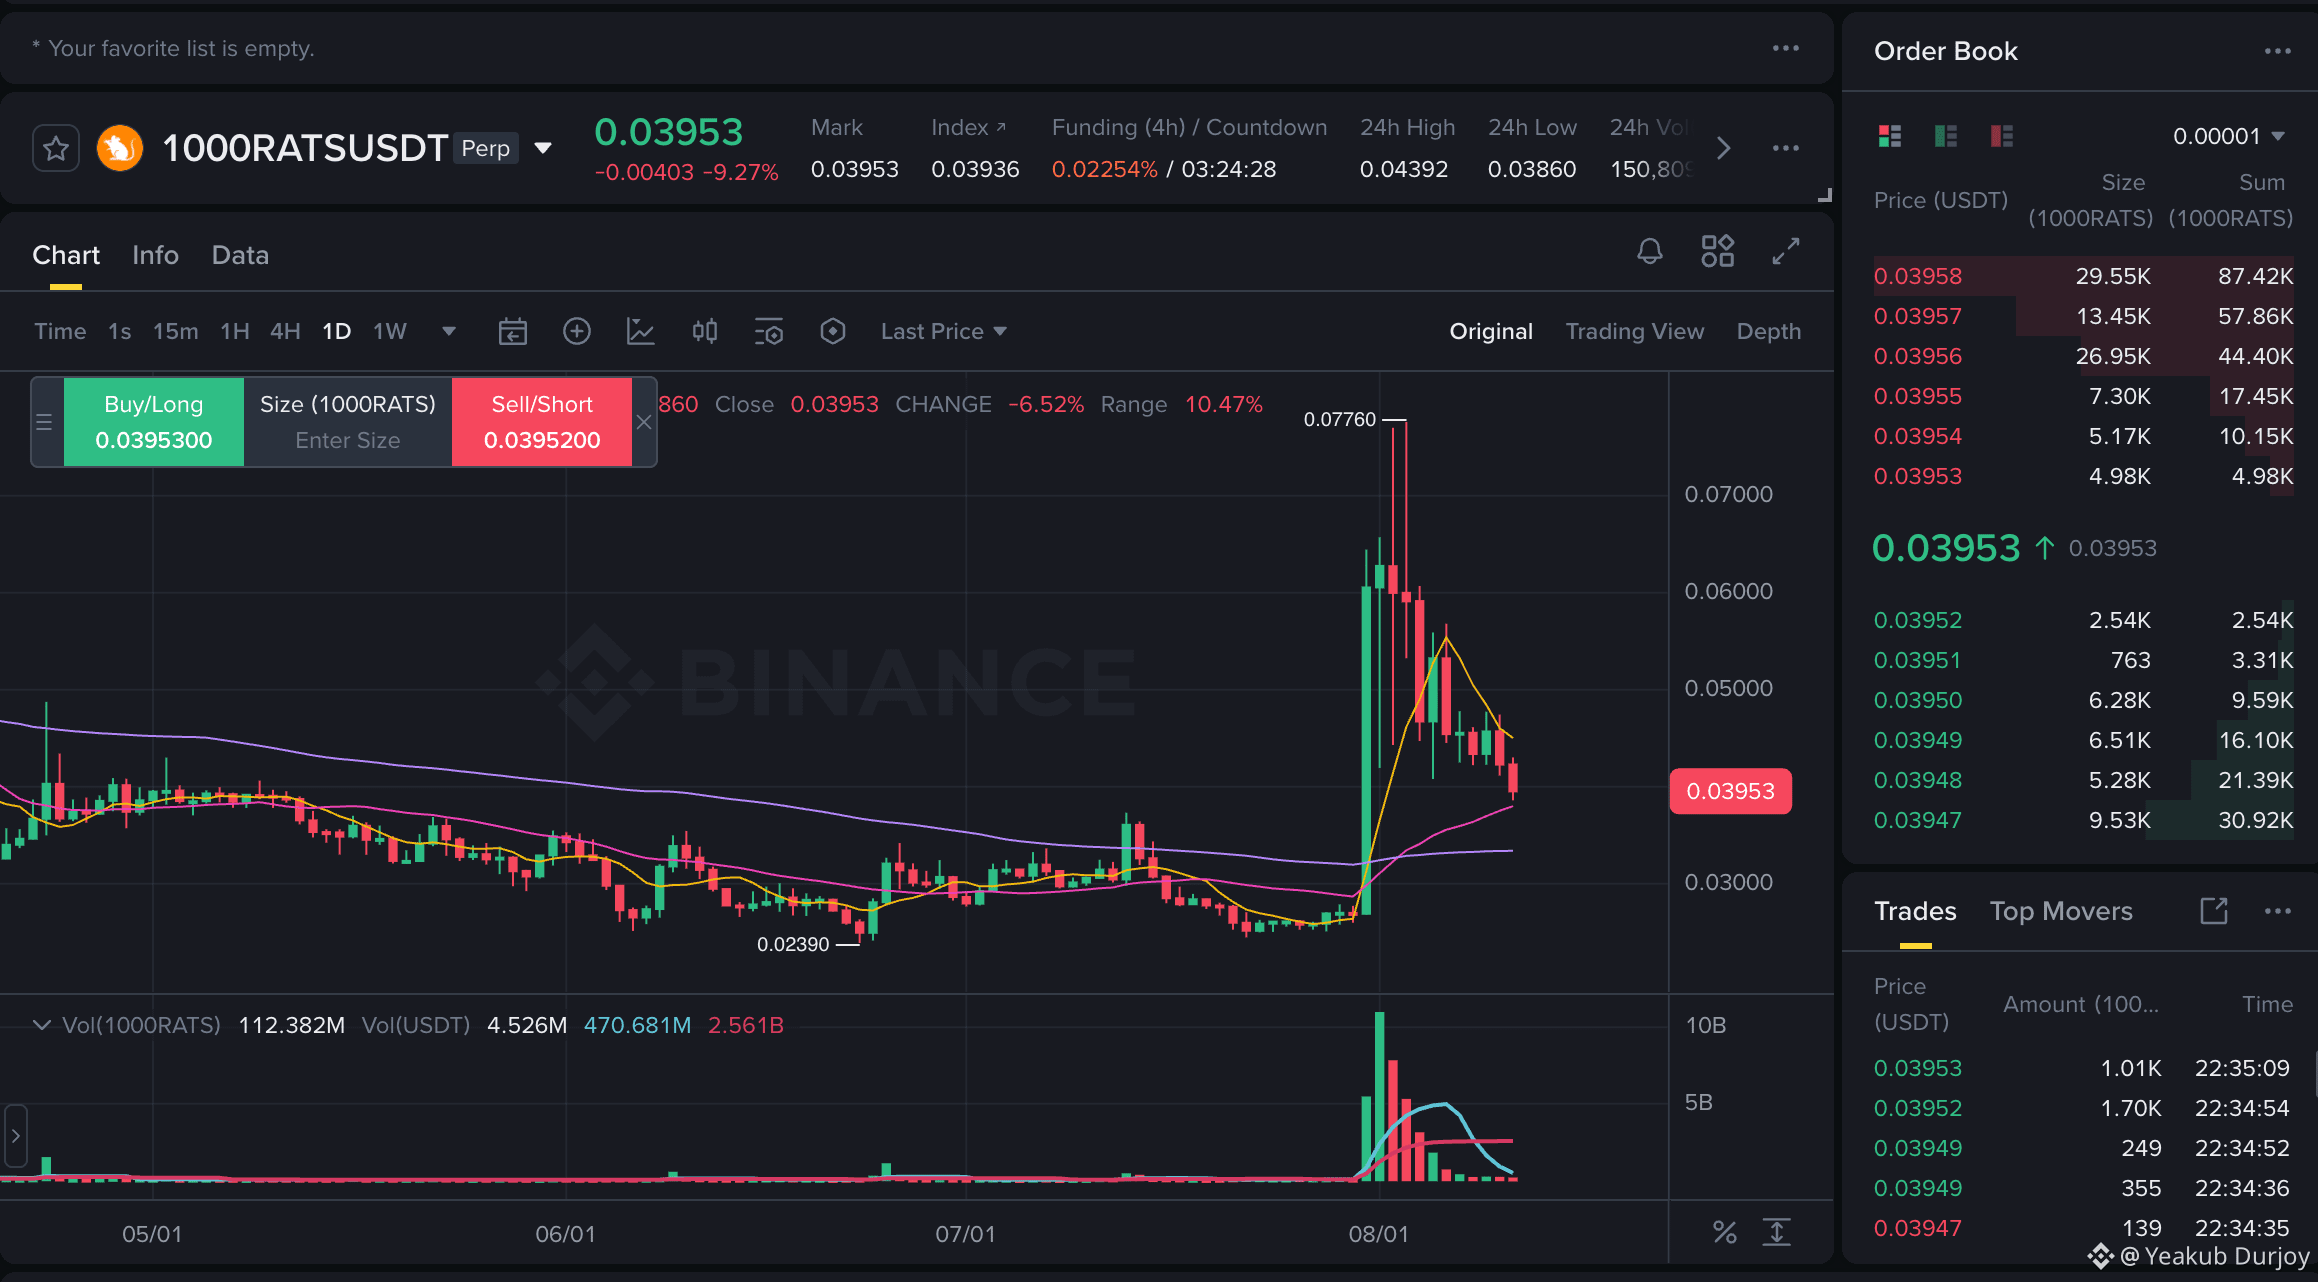Select the Trades tab
The width and height of the screenshot is (2318, 1282).
(x=1915, y=911)
